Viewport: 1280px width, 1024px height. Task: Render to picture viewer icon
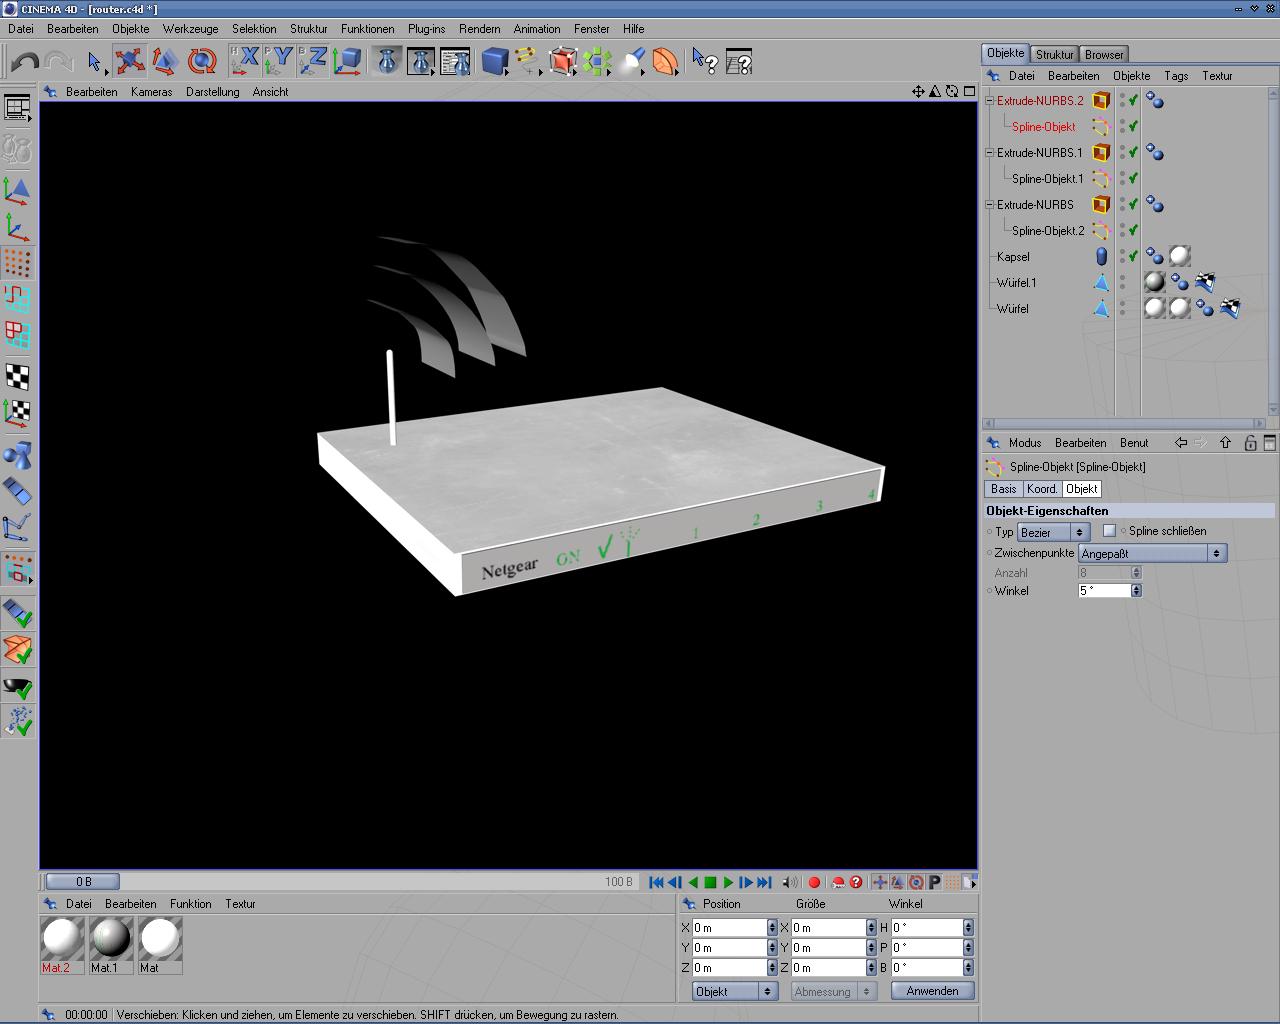click(x=421, y=62)
